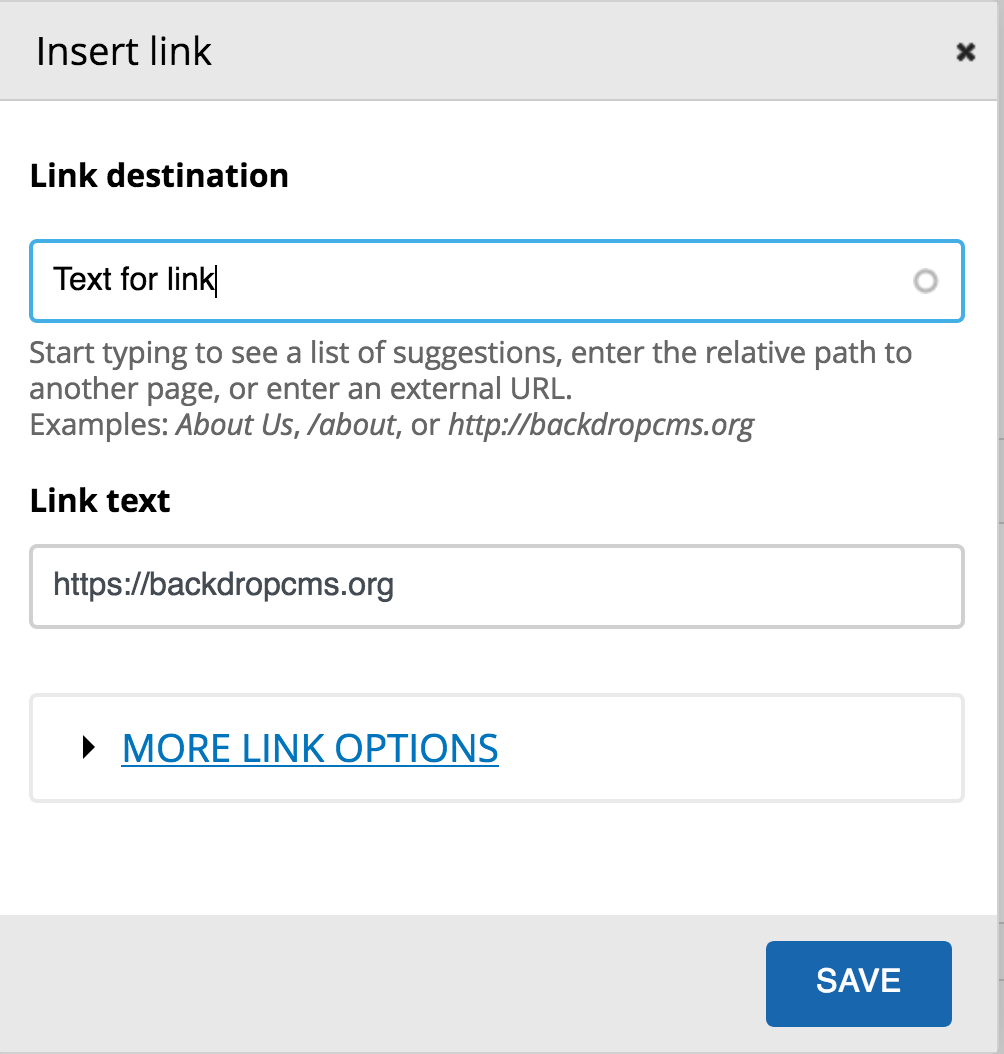Click the Link destination heading label

coord(158,175)
